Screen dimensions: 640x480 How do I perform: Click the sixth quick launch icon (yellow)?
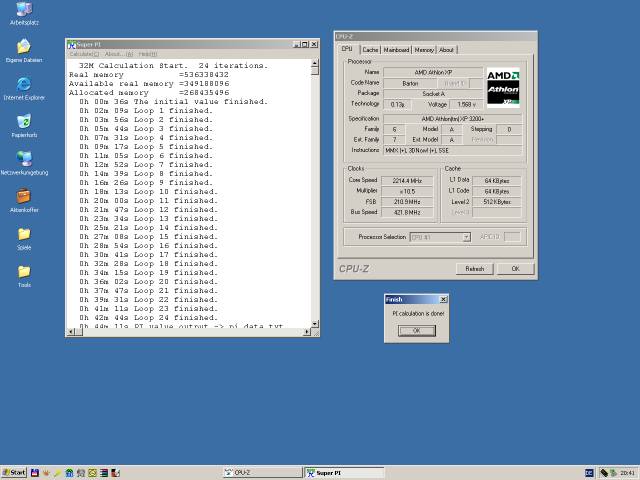pyautogui.click(x=92, y=473)
